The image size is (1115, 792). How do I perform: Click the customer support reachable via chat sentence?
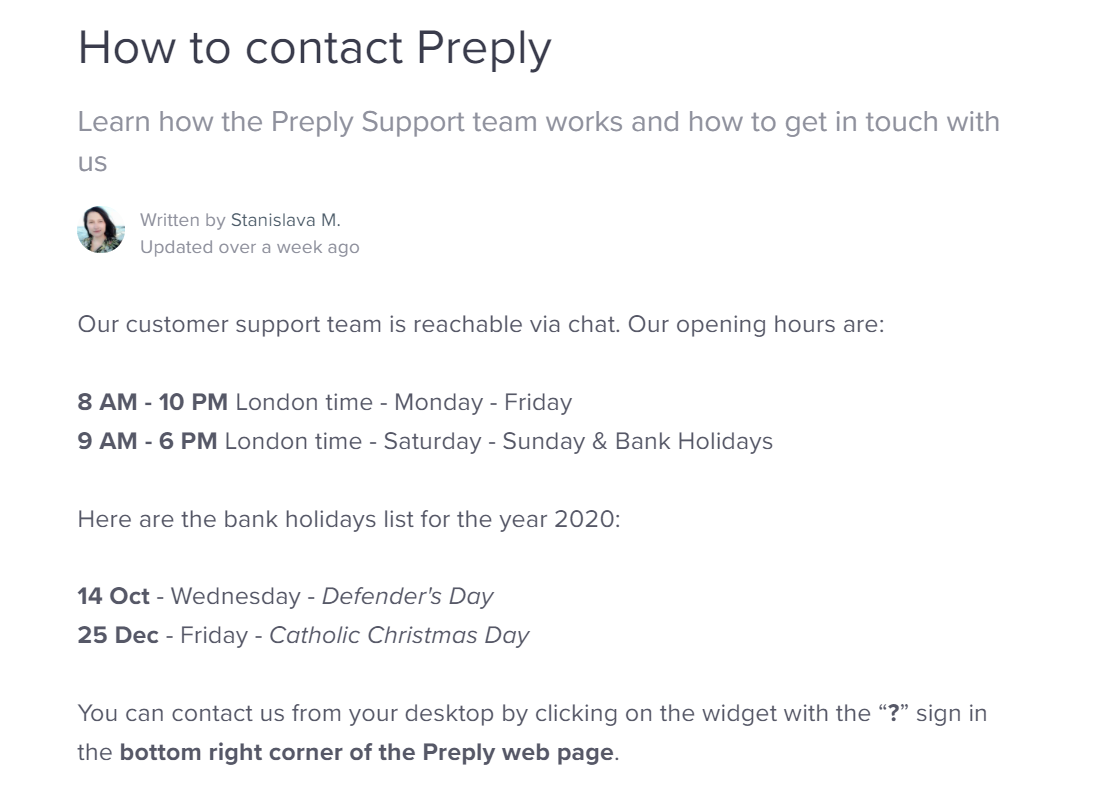(348, 324)
